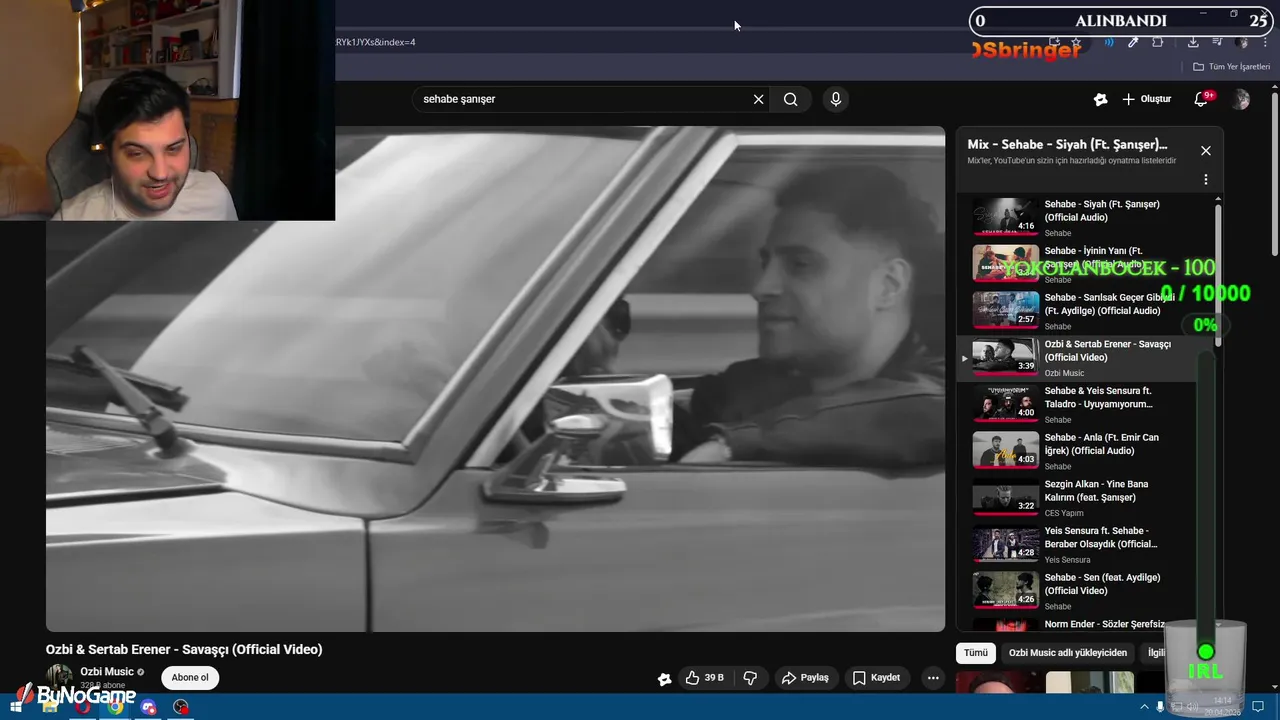
Task: Play Sezgin Alkan - Yine Bana Kalırım
Action: click(1084, 498)
